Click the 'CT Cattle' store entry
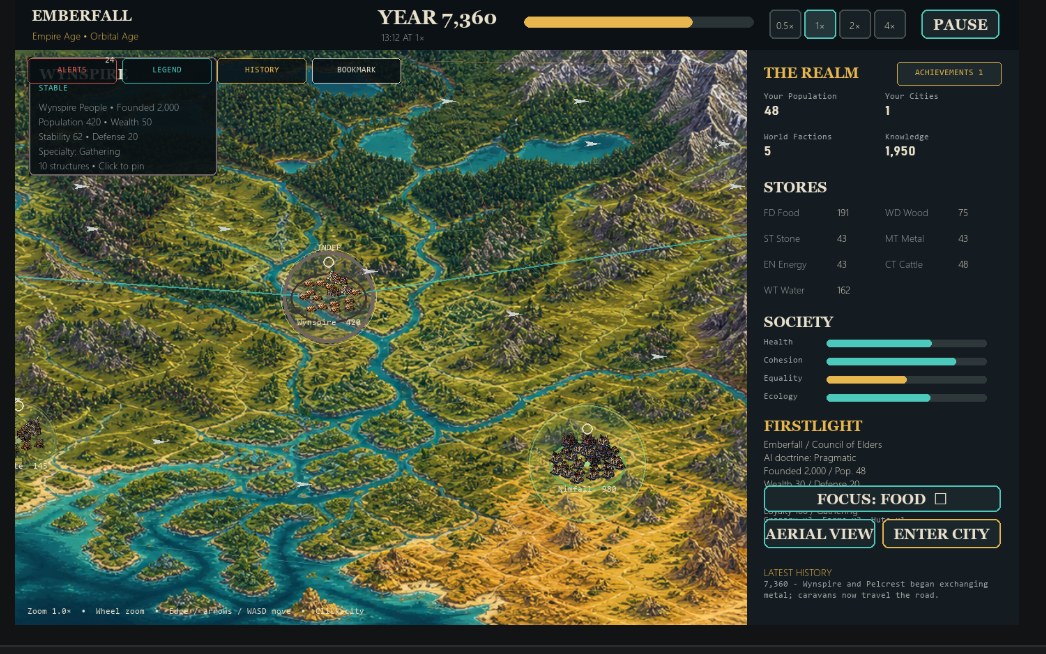 tap(927, 265)
